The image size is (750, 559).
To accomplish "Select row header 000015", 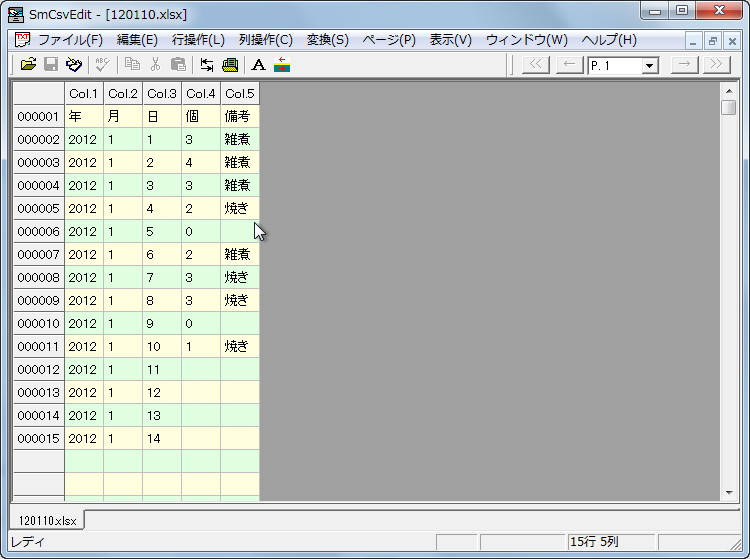I will click(x=38, y=438).
